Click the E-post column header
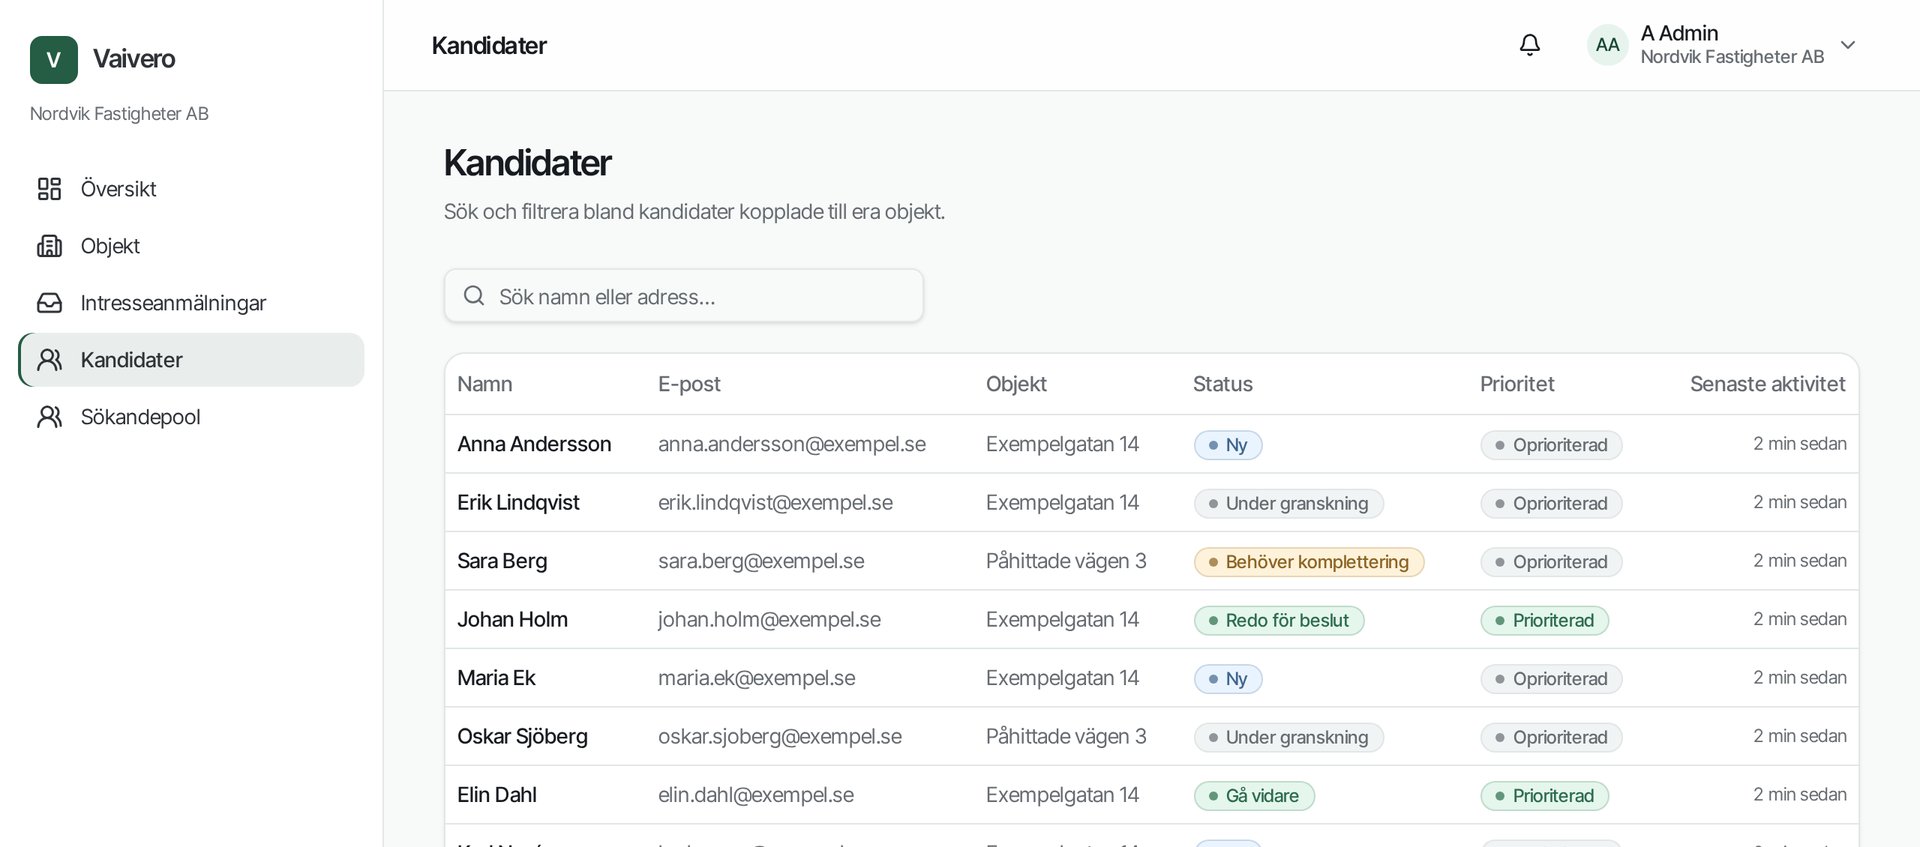This screenshot has height=847, width=1920. (689, 384)
